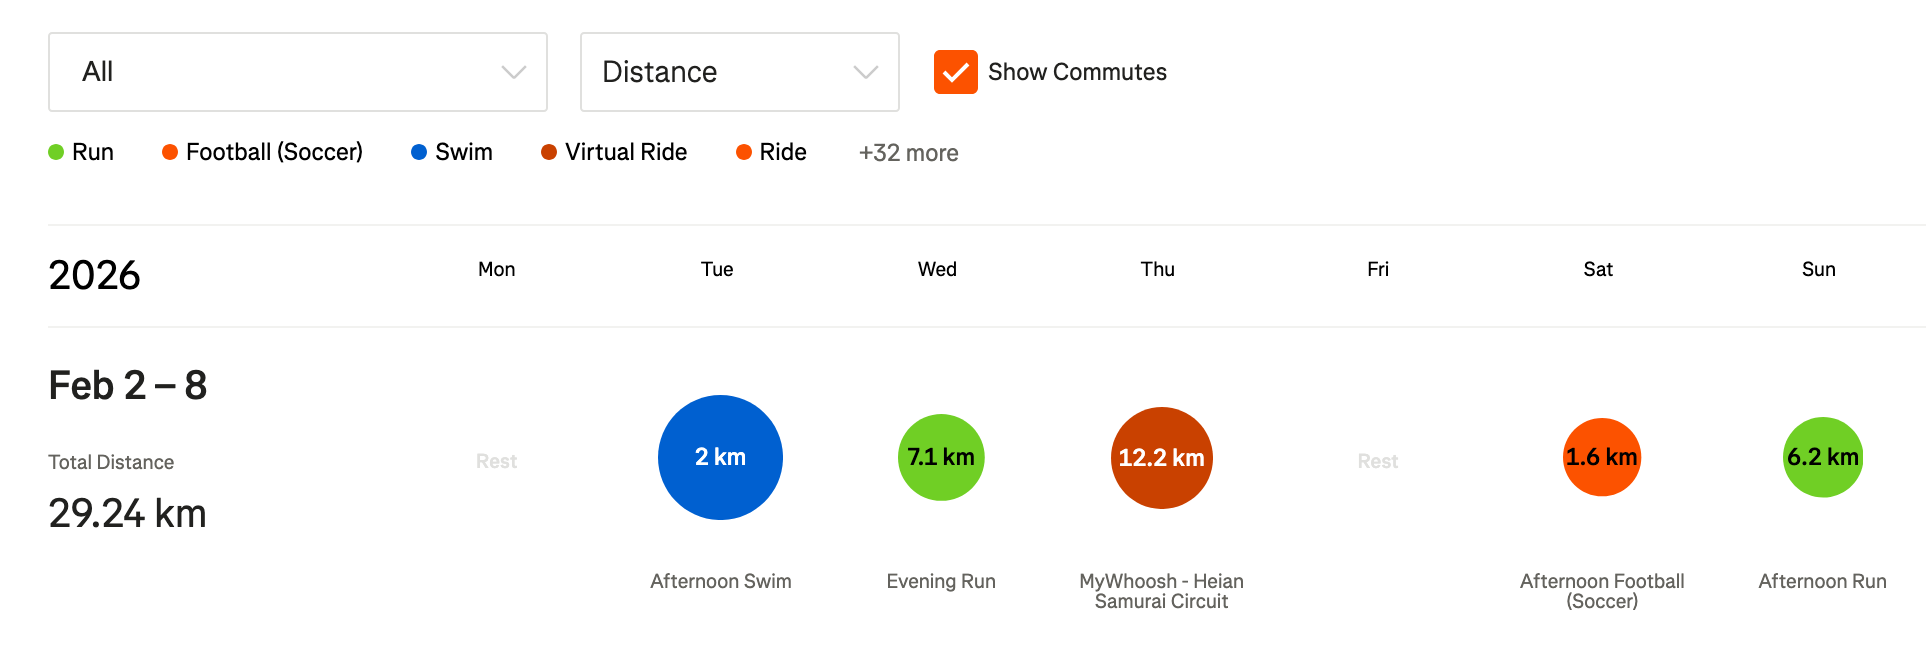1926x668 pixels.
Task: Click the Ride legend label
Action: coord(782,152)
